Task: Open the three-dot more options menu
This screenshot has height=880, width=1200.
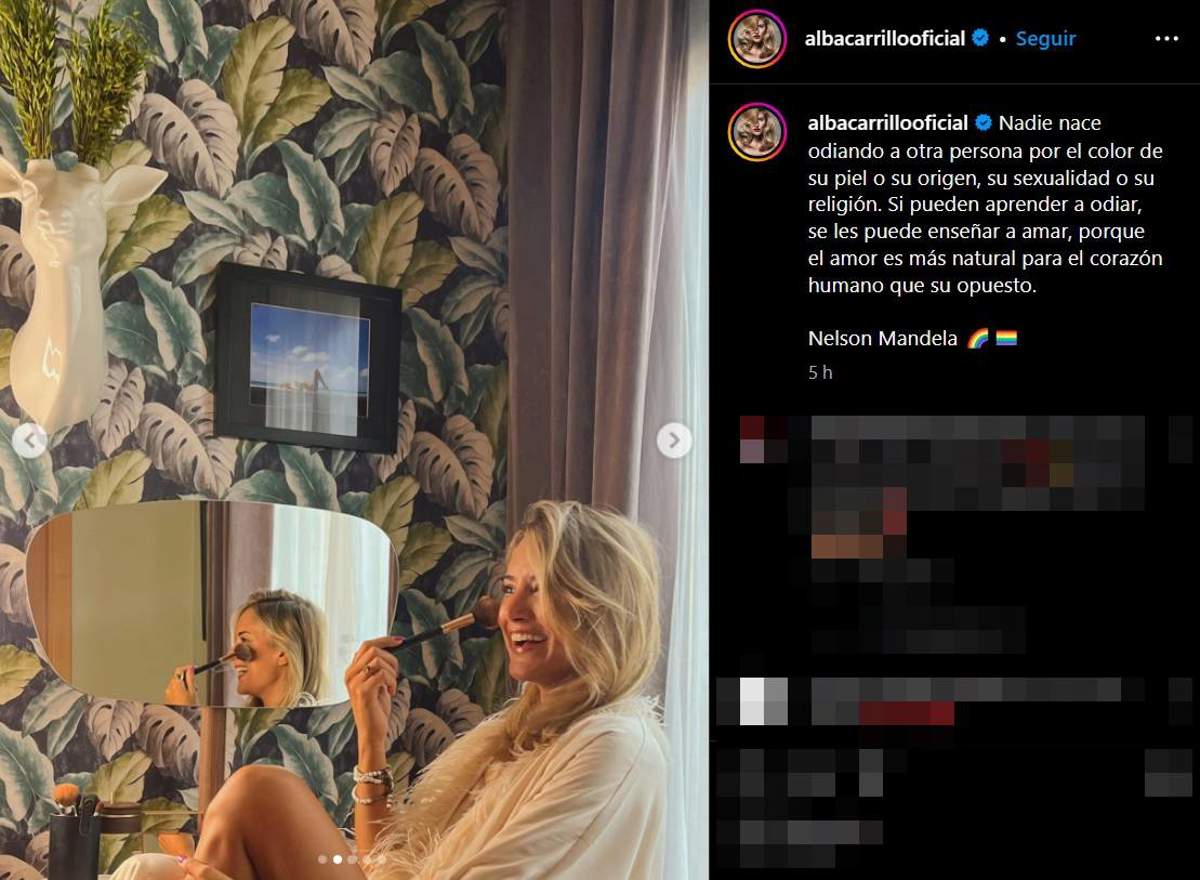Action: tap(1166, 39)
